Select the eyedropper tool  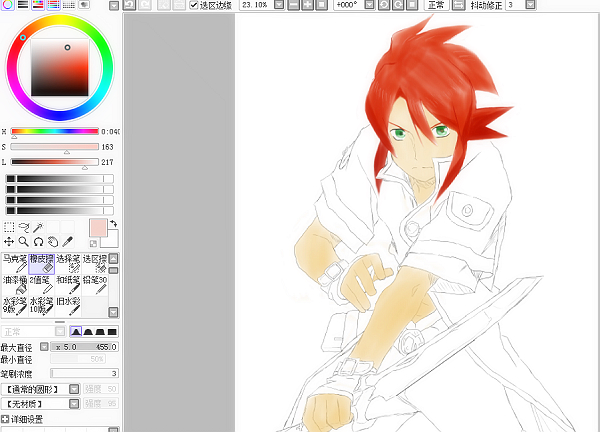click(67, 241)
